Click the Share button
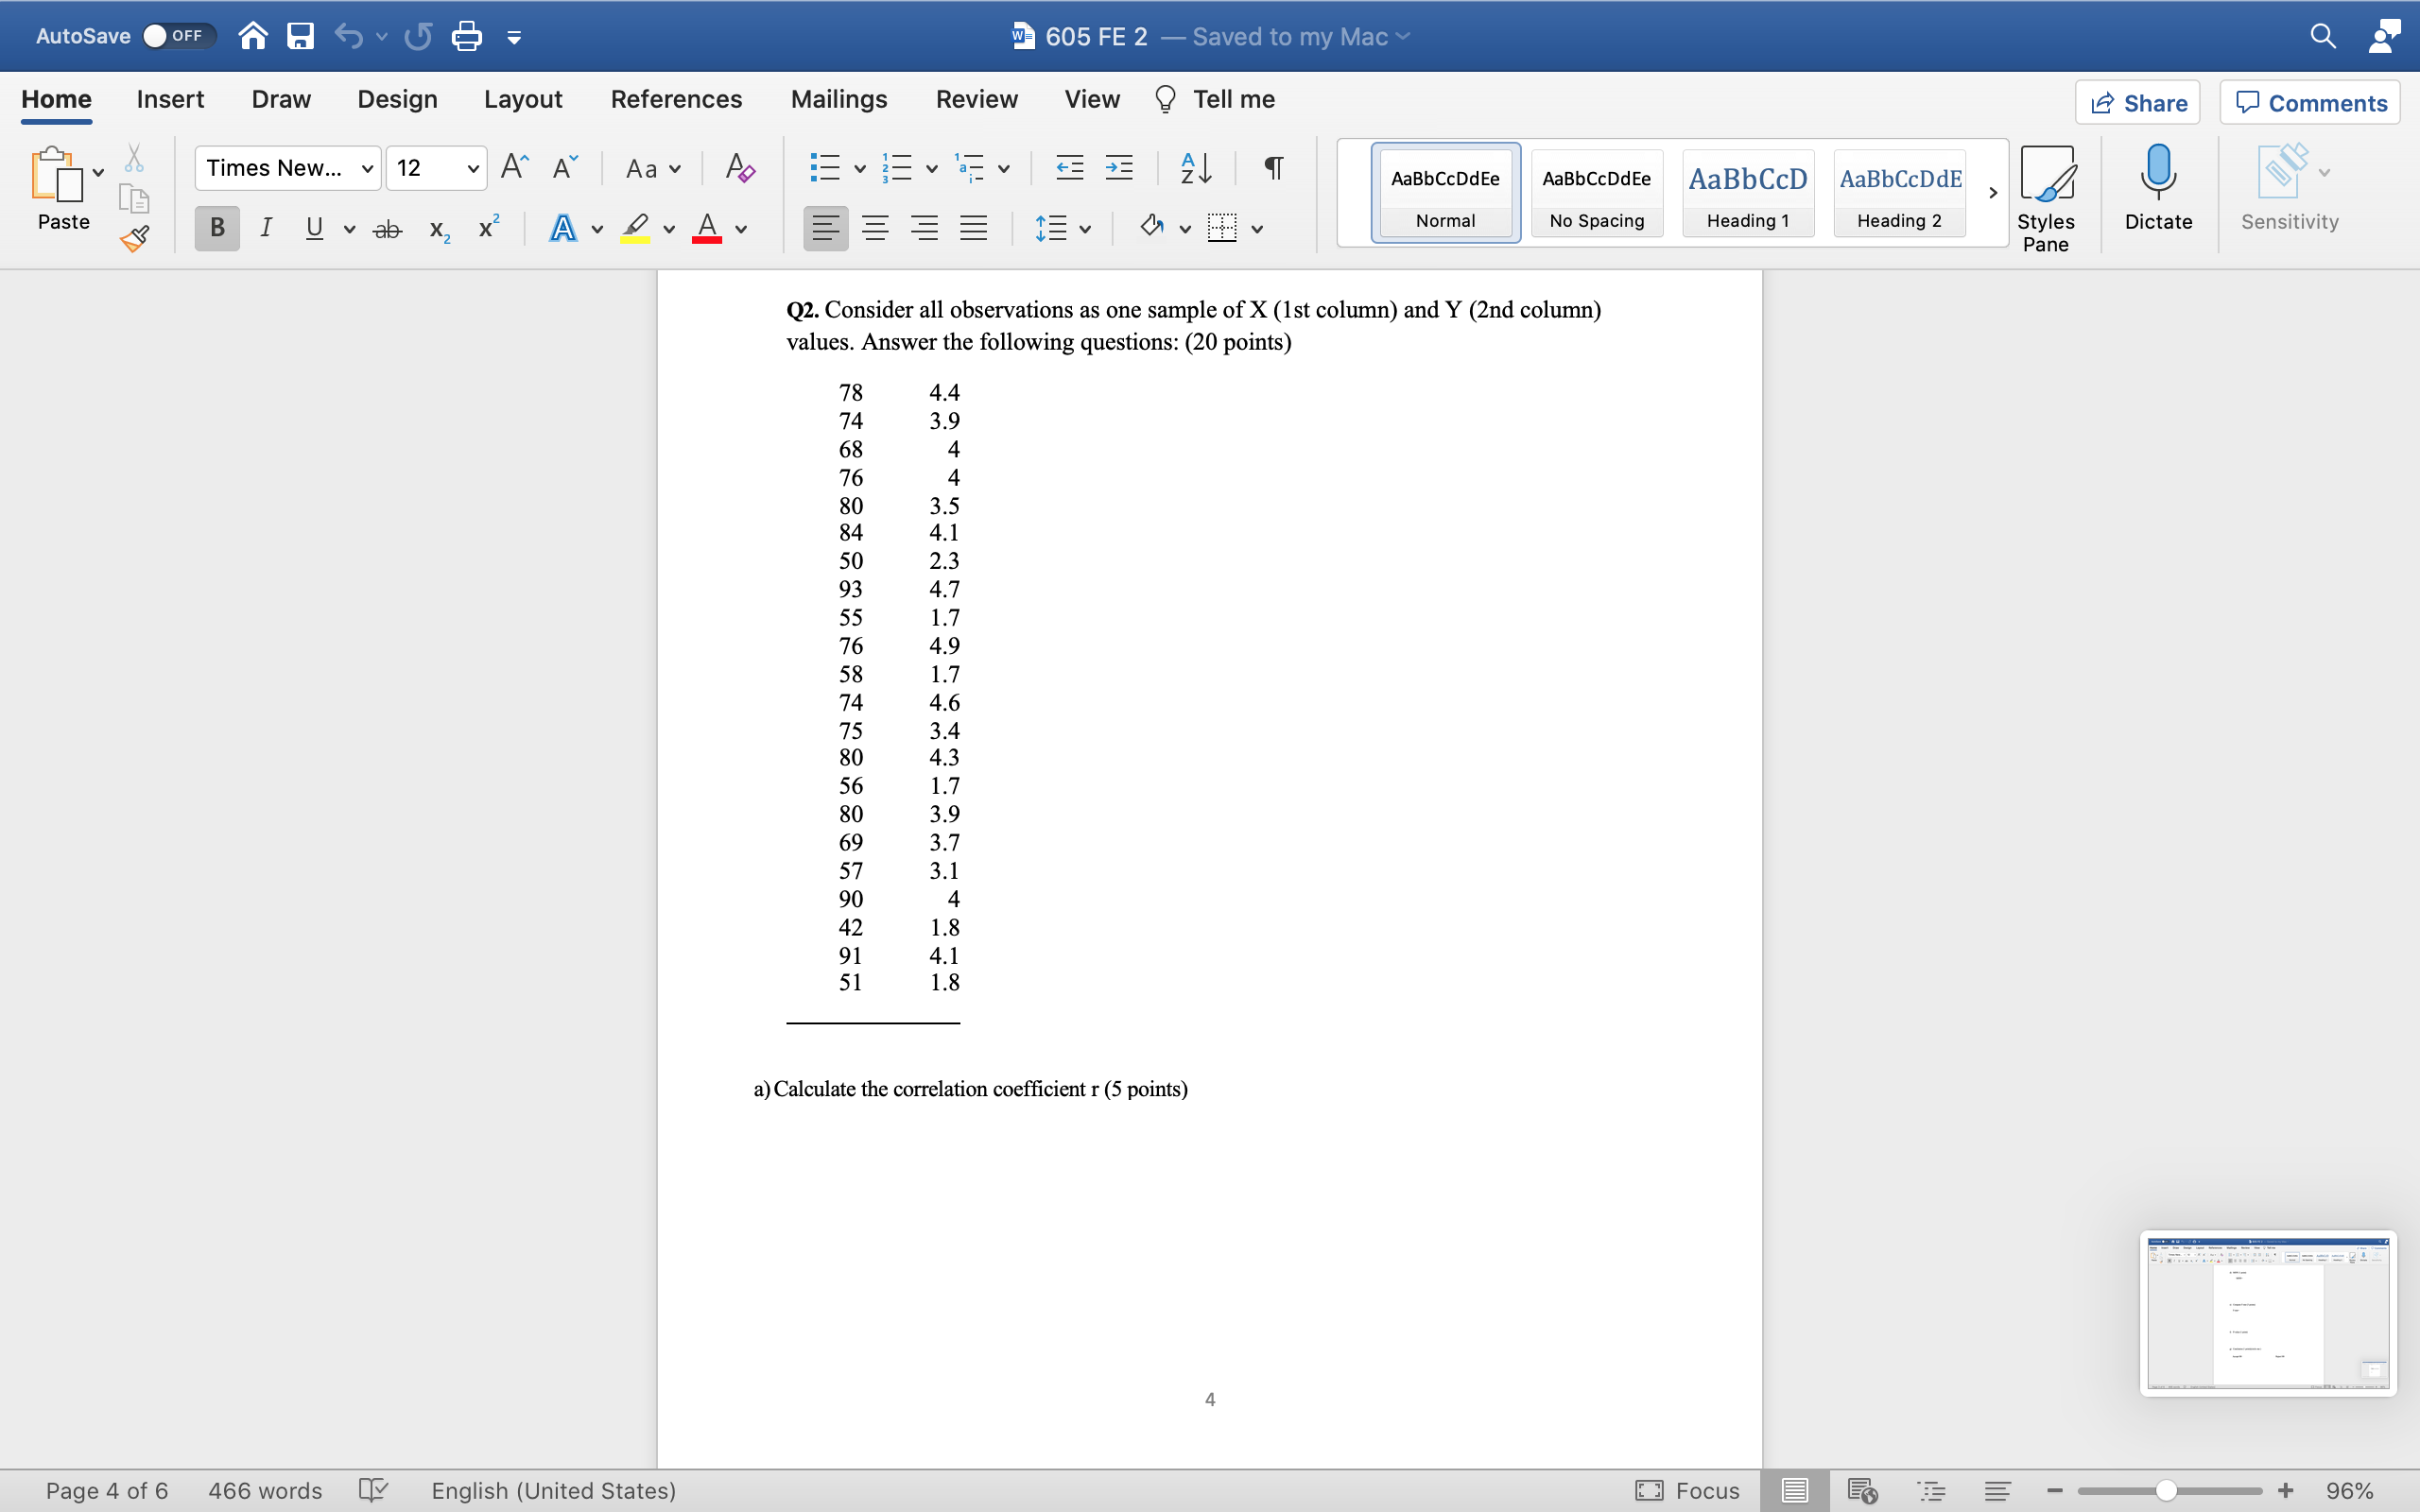This screenshot has width=2420, height=1512. tap(2138, 102)
